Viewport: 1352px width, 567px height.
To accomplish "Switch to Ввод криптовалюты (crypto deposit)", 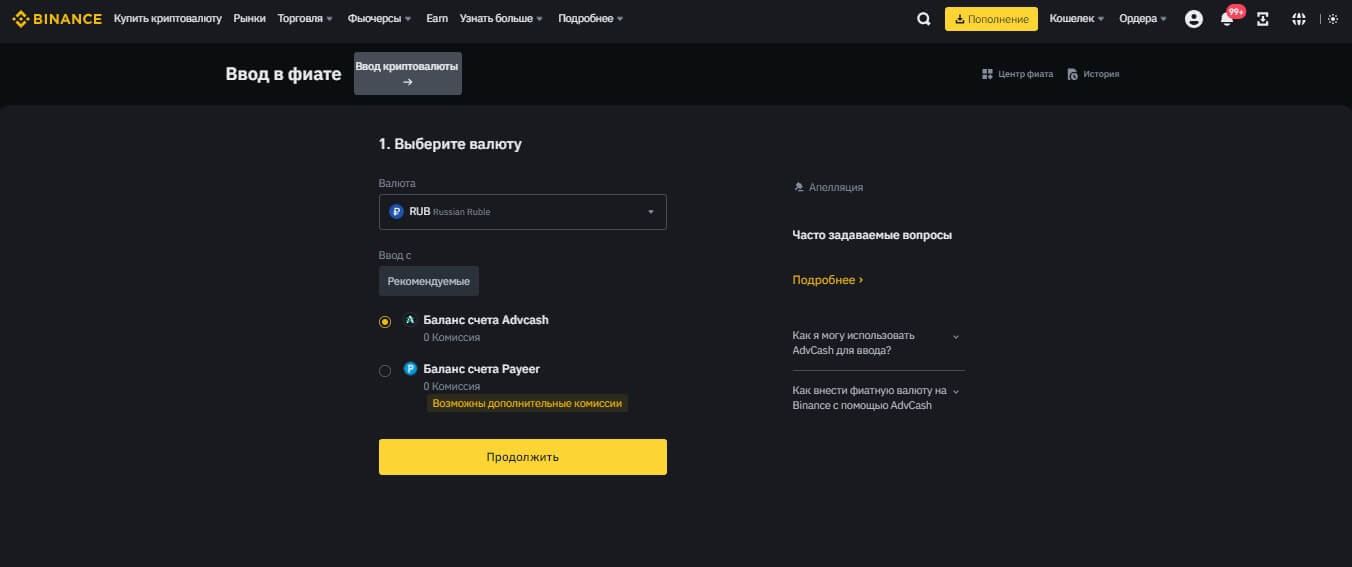I will pyautogui.click(x=407, y=74).
